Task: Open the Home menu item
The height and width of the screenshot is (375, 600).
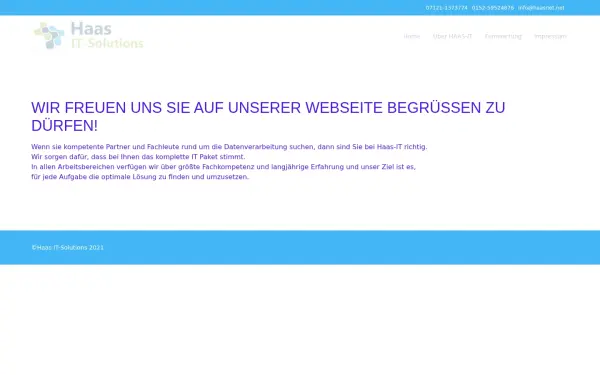Action: coord(412,36)
